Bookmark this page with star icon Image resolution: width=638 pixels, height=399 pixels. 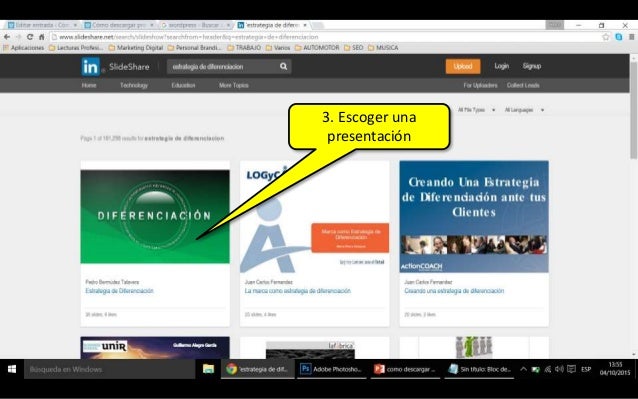tap(605, 37)
